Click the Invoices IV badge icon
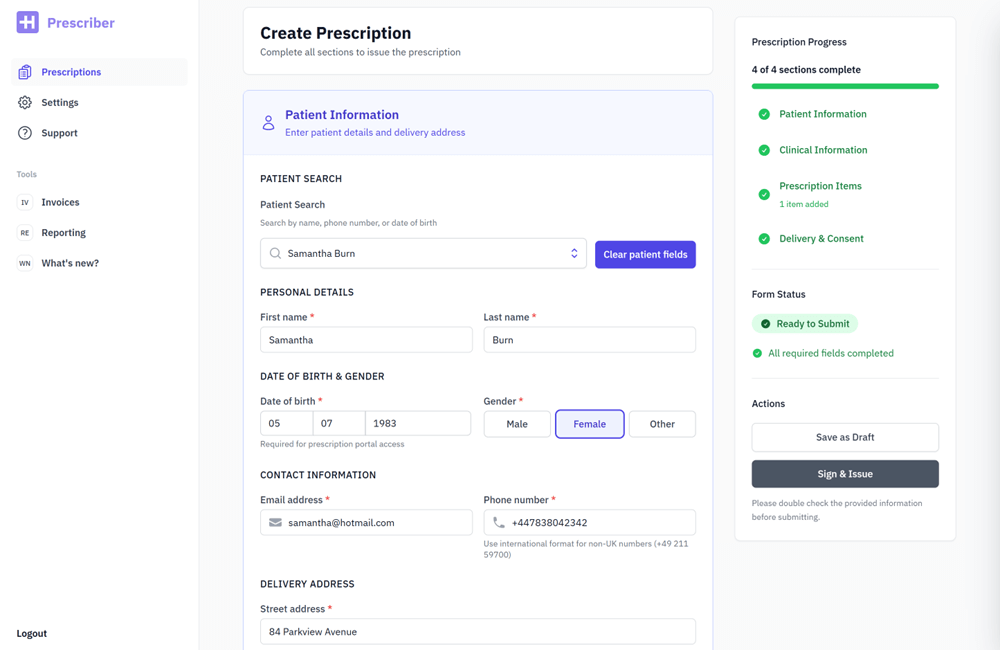Screen dimensions: 1000x650 click(25, 202)
